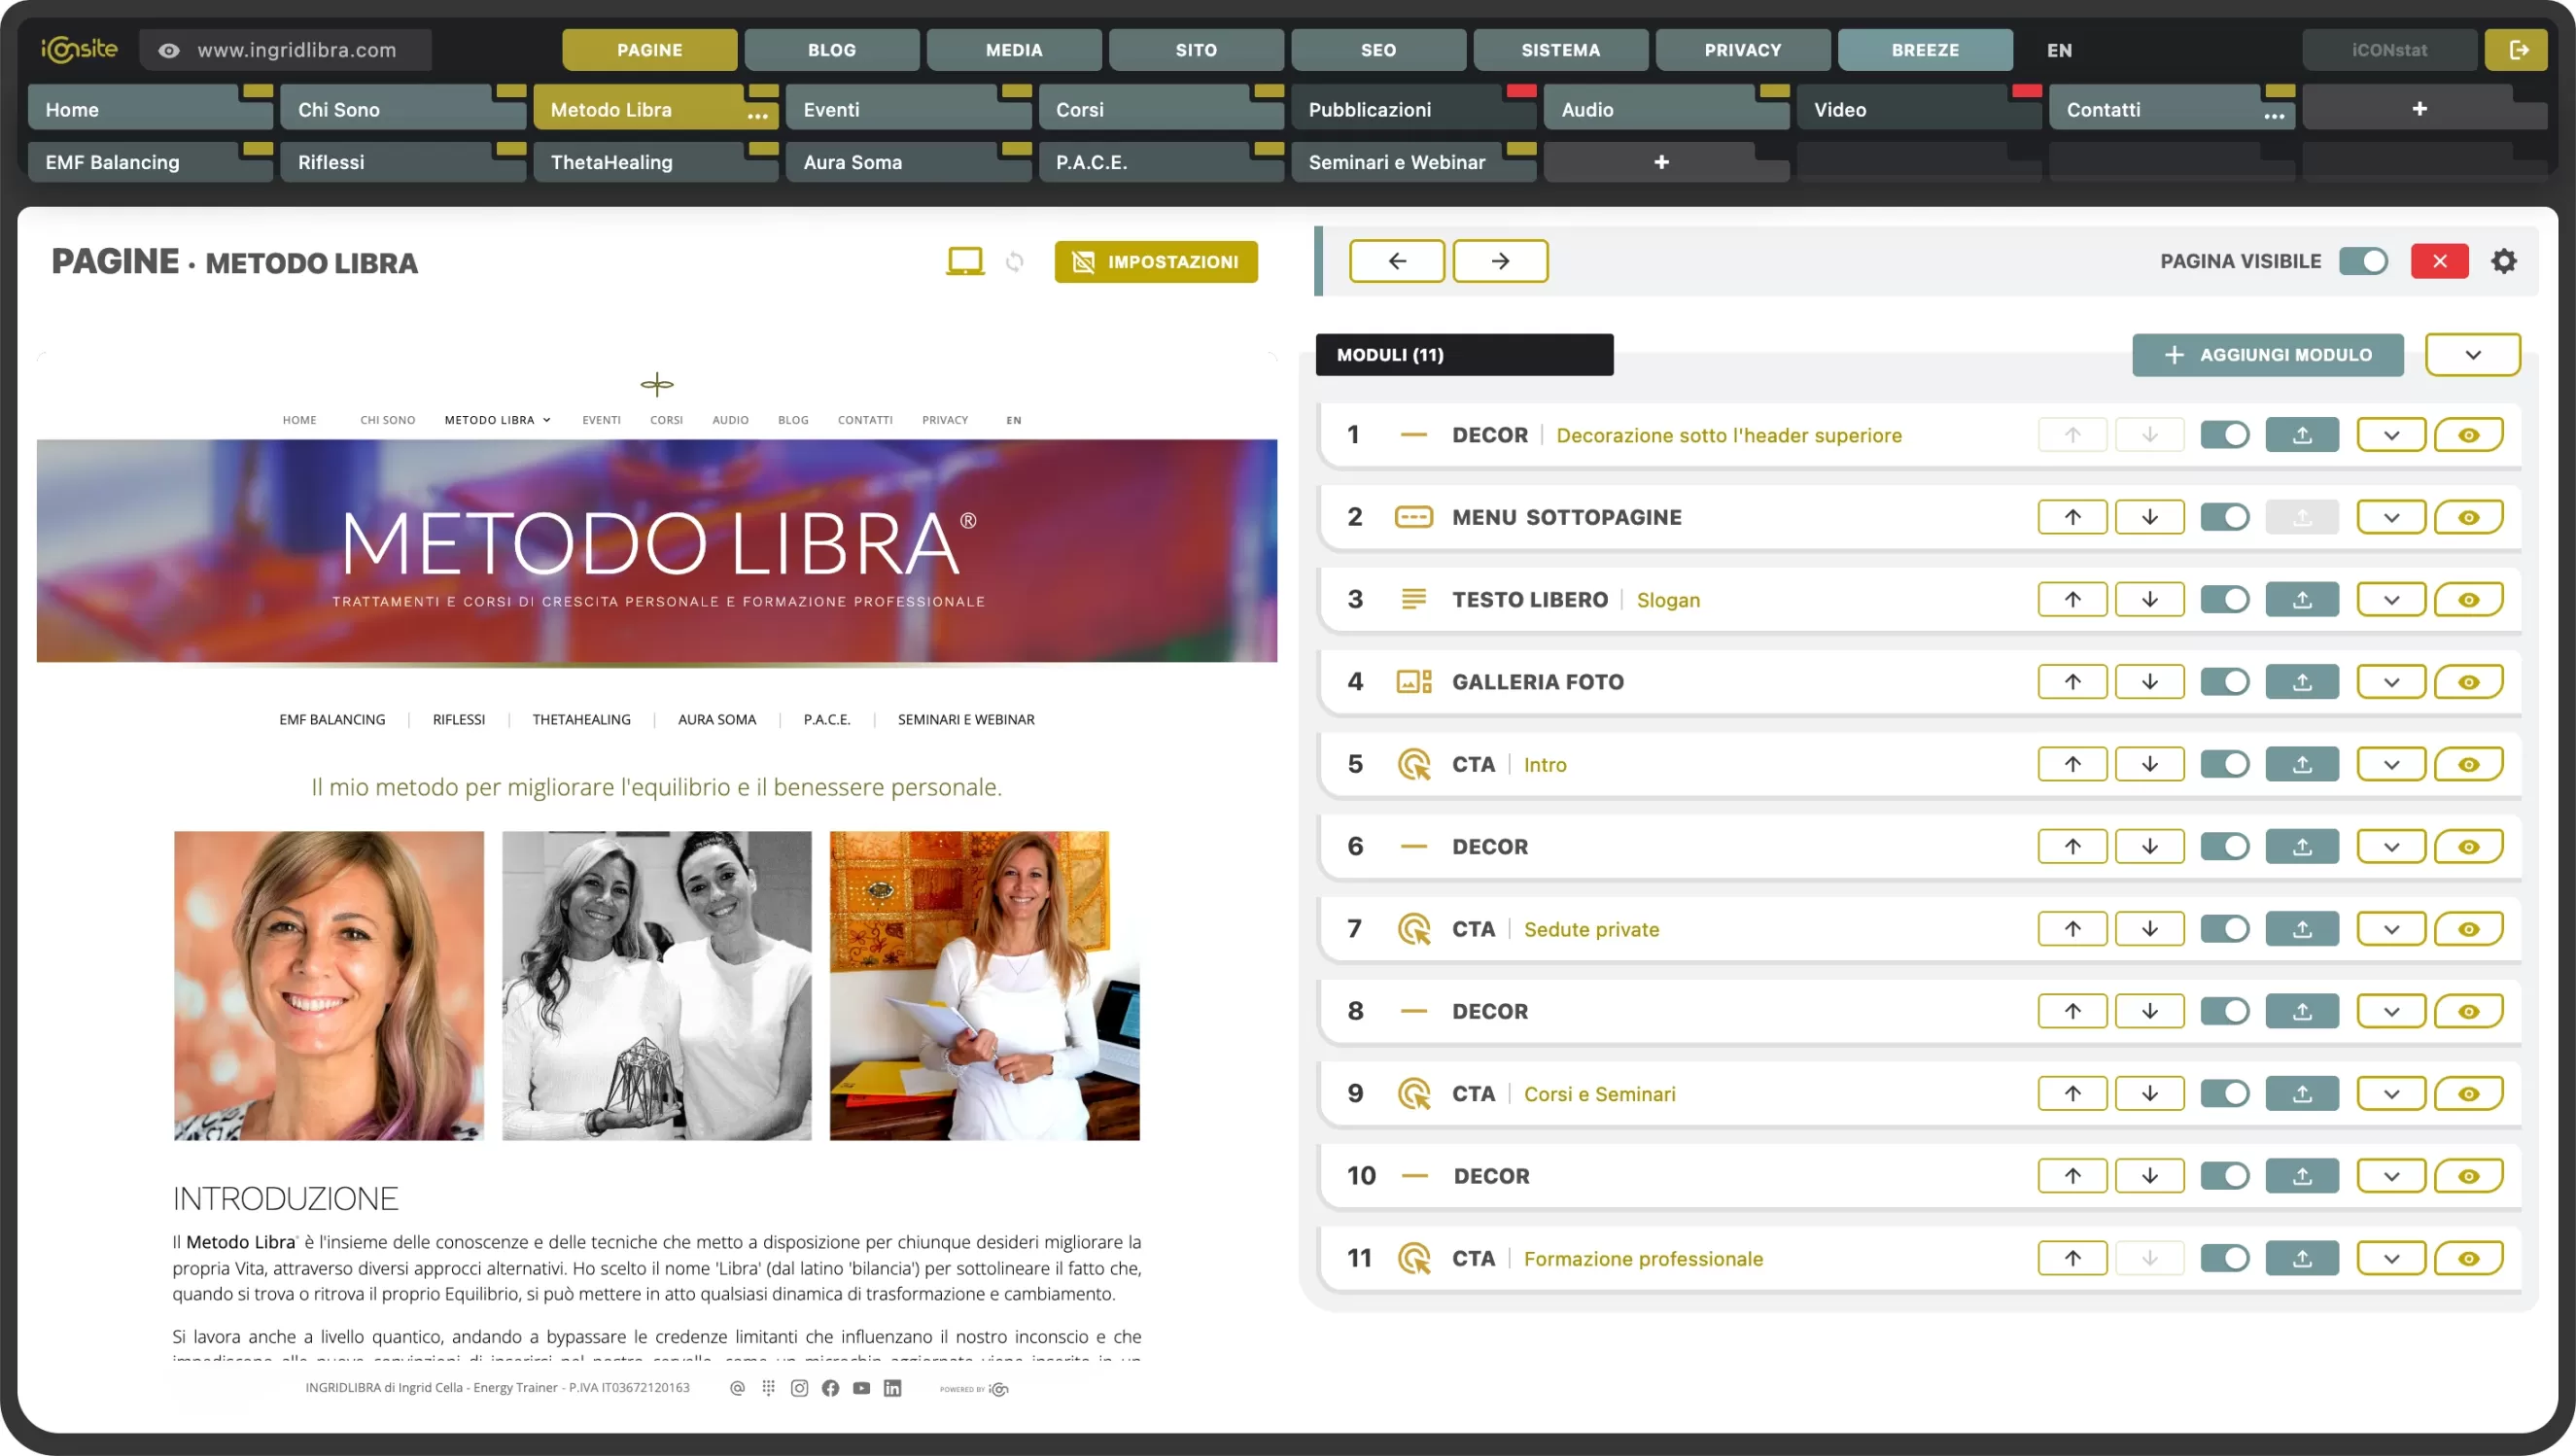Move Menu Sottopagine module up
The height and width of the screenshot is (1456, 2576).
[2073, 517]
